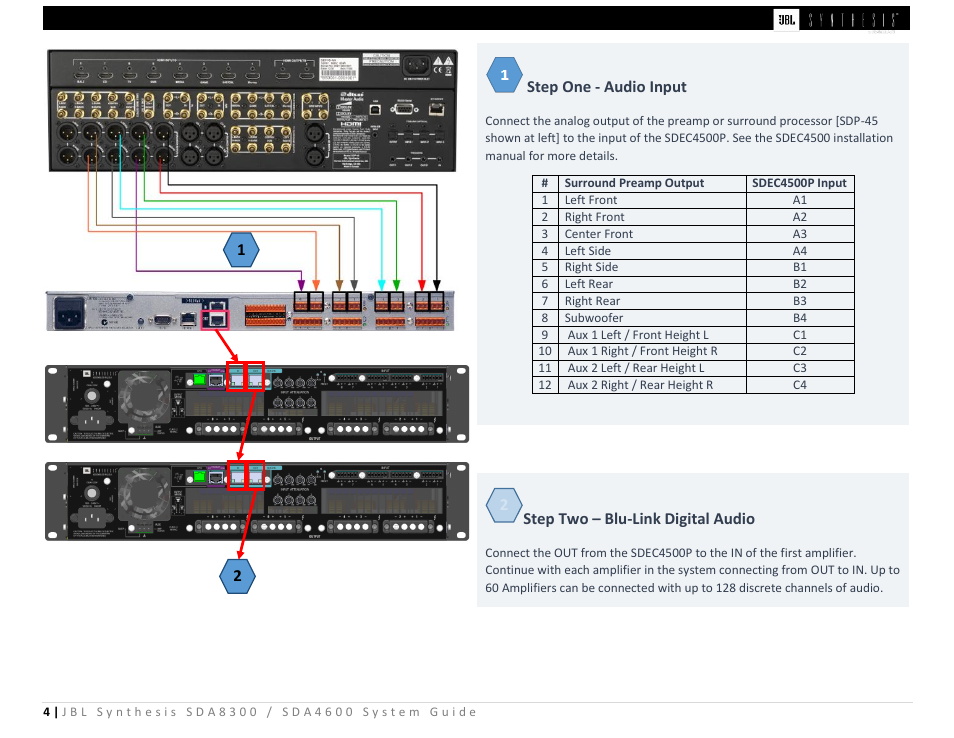954x738 pixels.
Task: Click the page number '4' in the footer
Action: coord(47,712)
